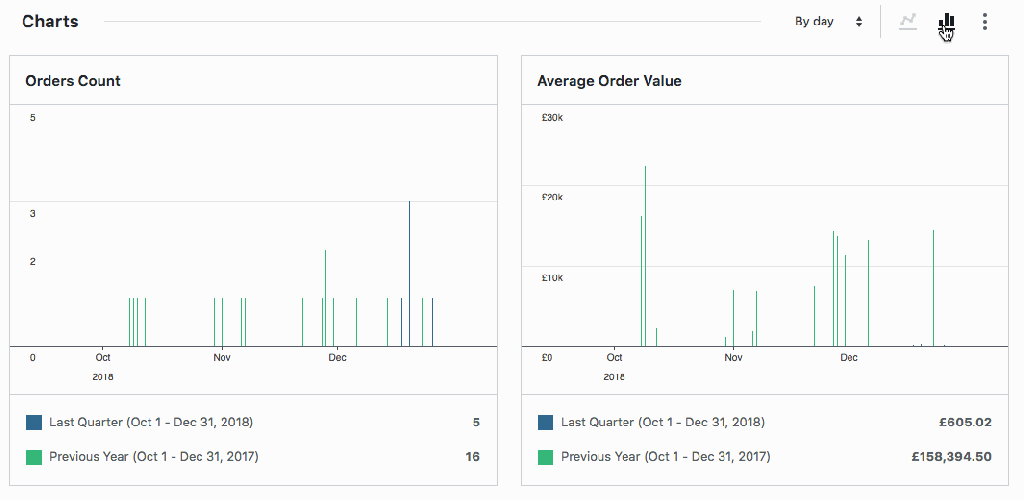1024x500 pixels.
Task: Toggle green Previous Year swatch in Average Order Value
Action: click(546, 457)
